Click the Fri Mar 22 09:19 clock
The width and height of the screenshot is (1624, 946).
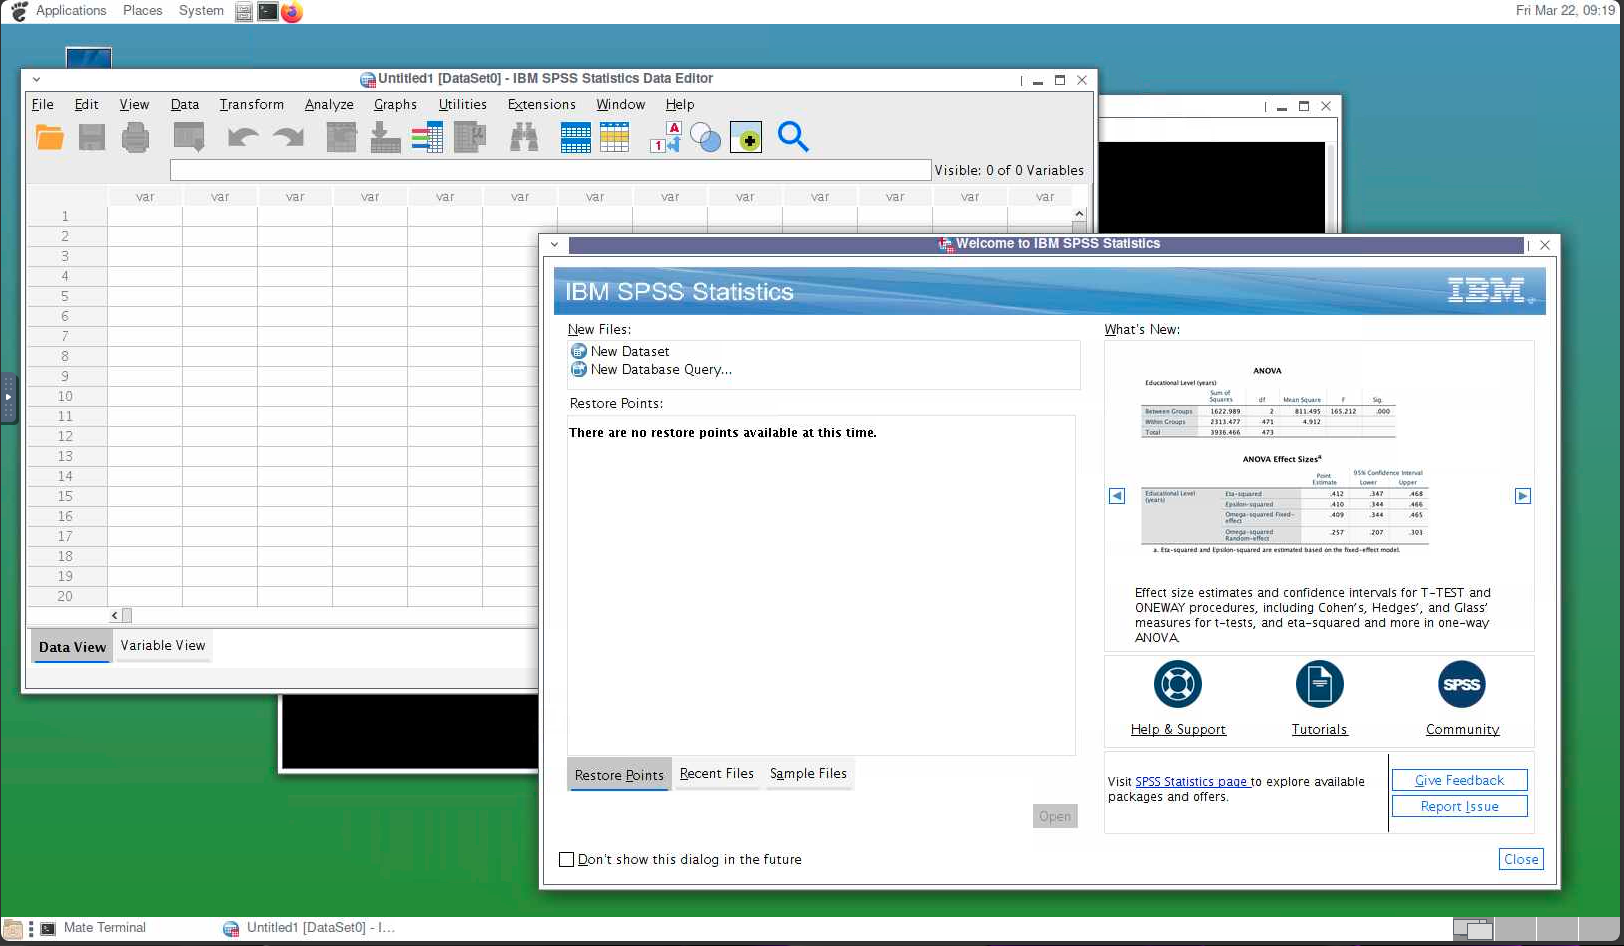[1565, 11]
